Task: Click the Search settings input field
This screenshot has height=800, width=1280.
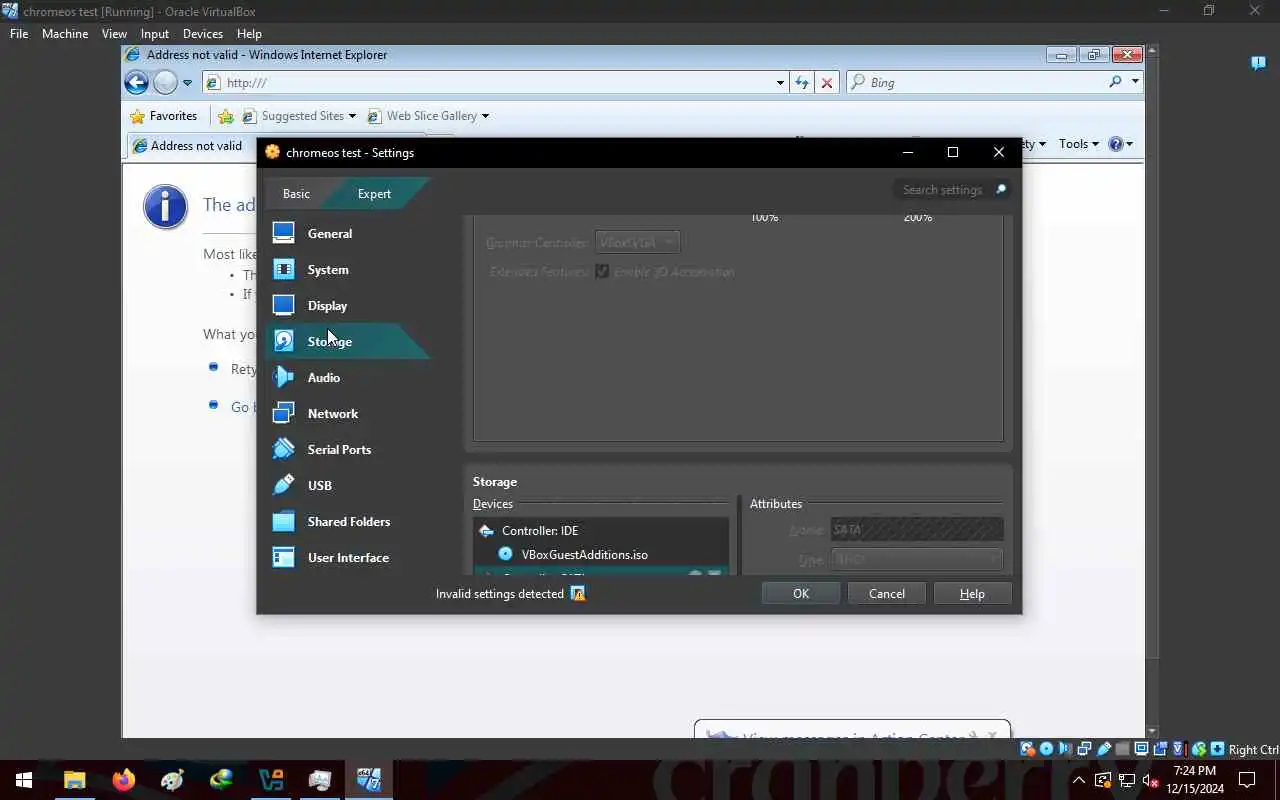Action: pyautogui.click(x=942, y=190)
